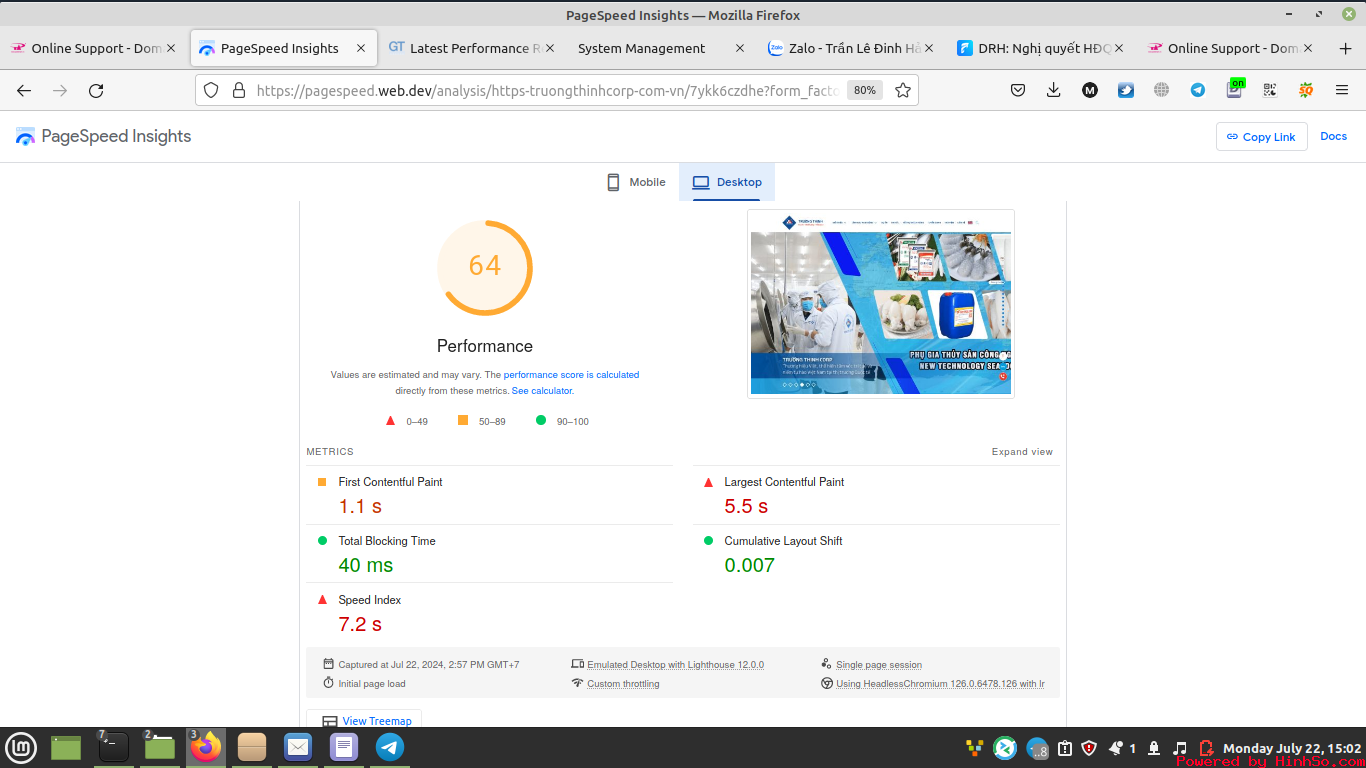Click the black M extension icon
Viewport: 1366px width, 768px height.
pos(1090,90)
